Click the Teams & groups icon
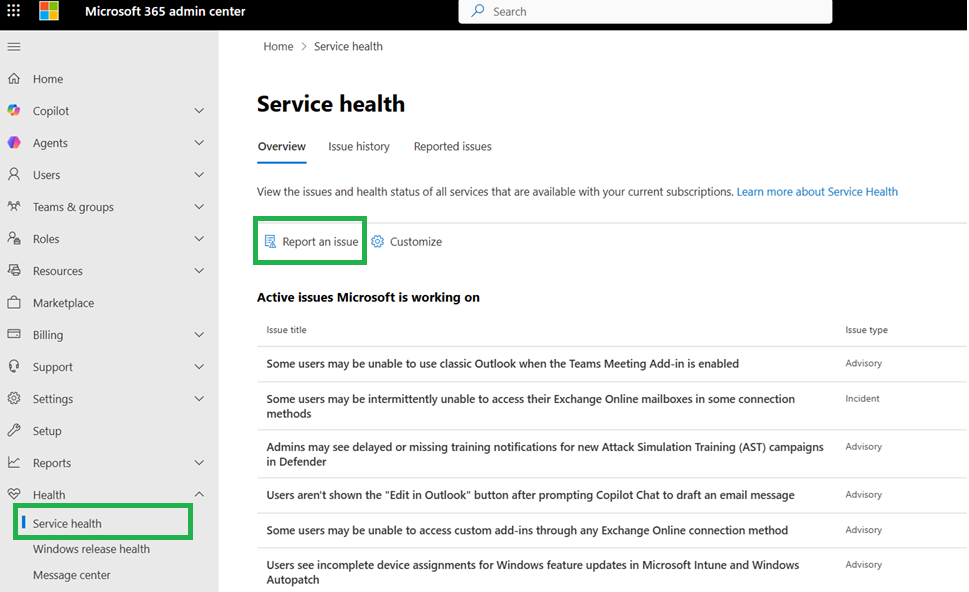This screenshot has width=969, height=592. 14,206
